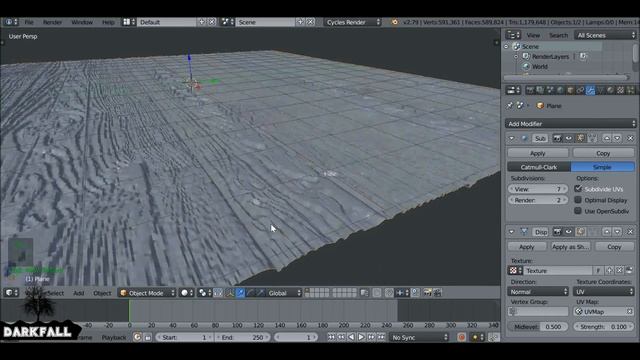The image size is (640, 360).
Task: Open the Texture properties tab icon
Action: (620, 90)
